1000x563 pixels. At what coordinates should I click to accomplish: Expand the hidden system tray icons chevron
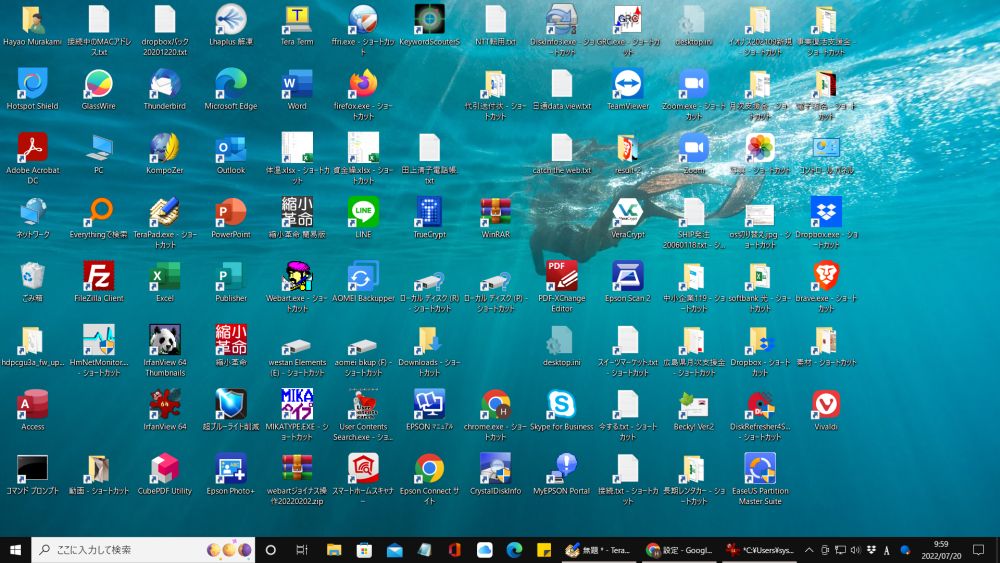(809, 550)
